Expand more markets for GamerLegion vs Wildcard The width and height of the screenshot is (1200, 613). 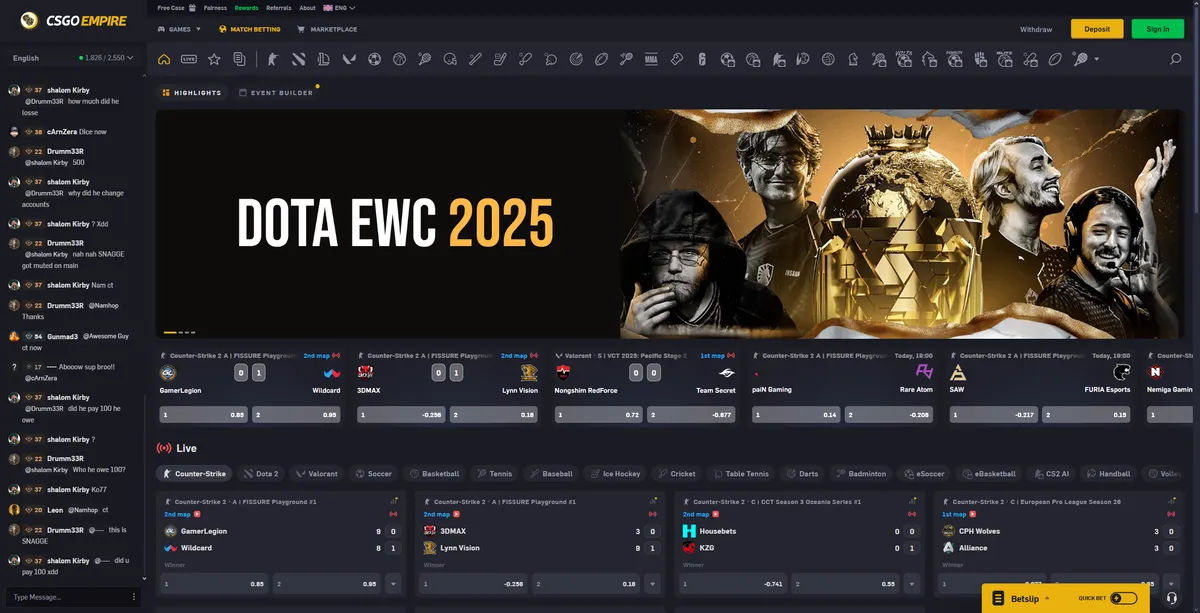392,583
